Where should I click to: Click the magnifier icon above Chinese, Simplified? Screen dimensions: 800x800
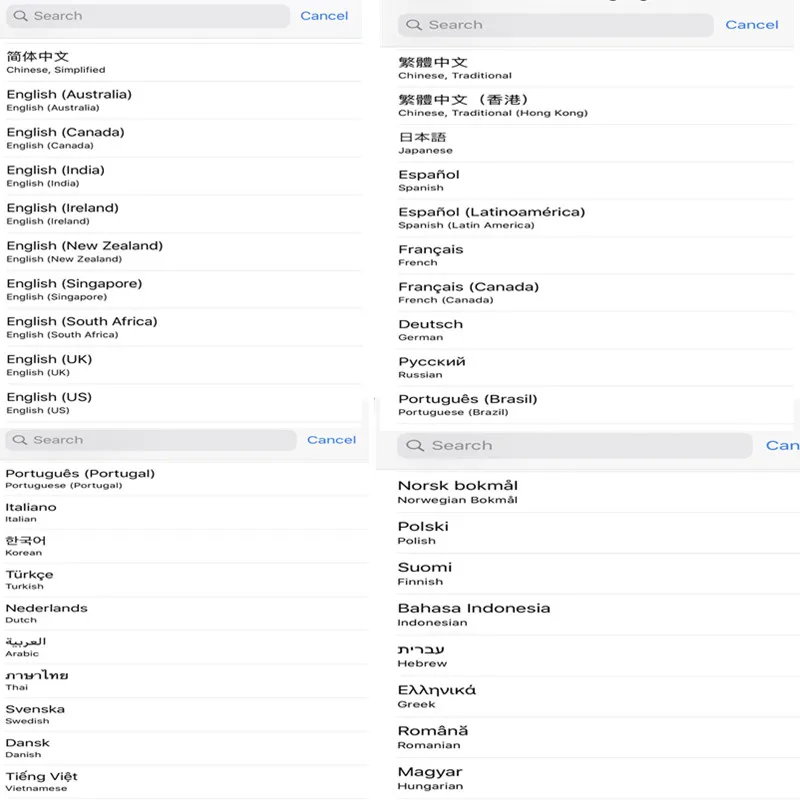click(x=20, y=16)
